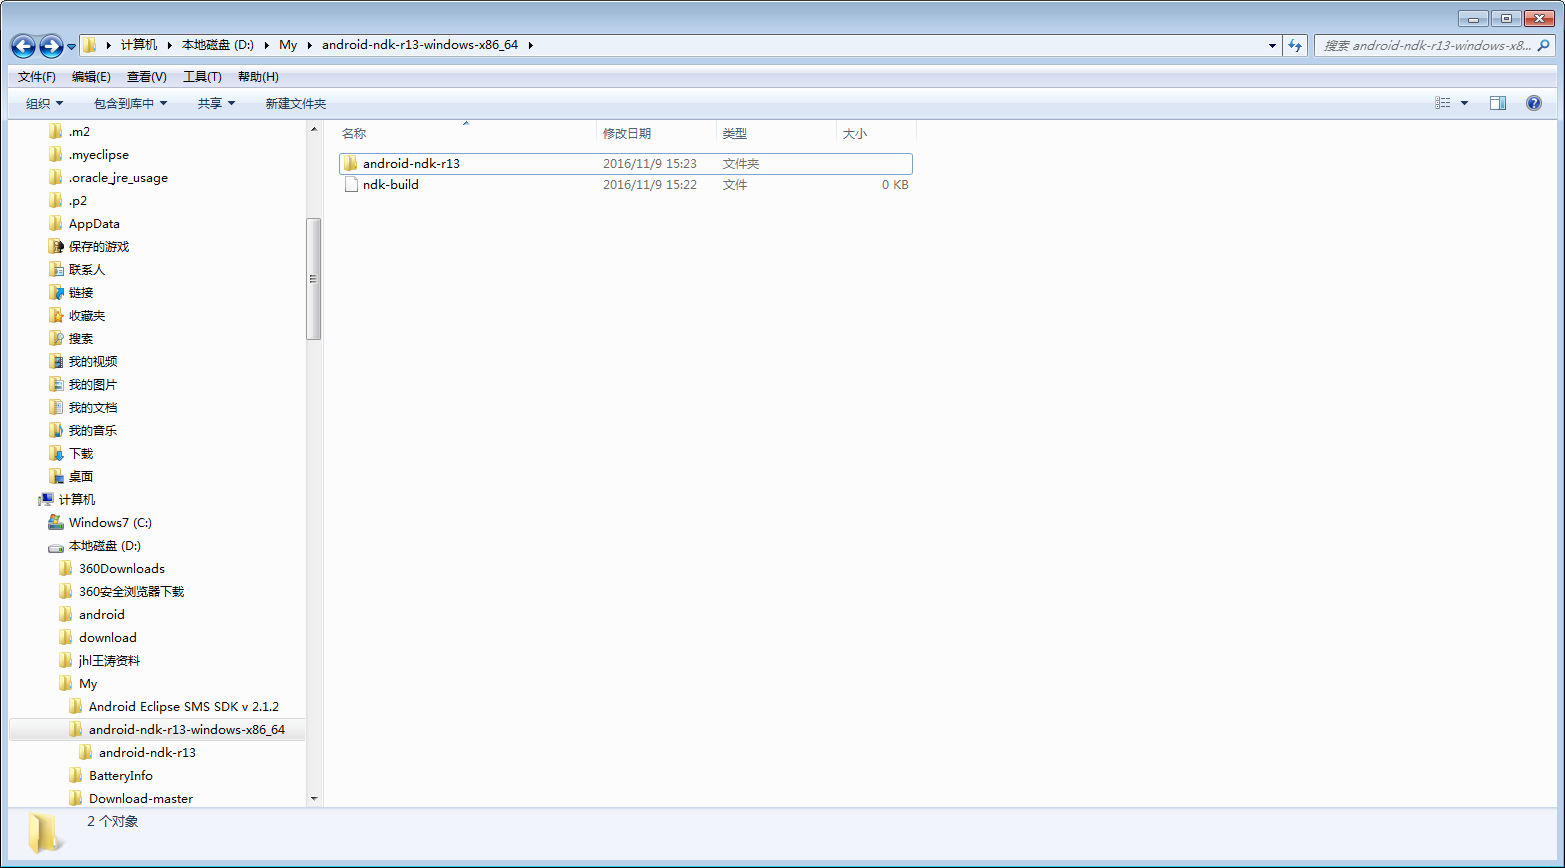Open the 组织 dropdown

(x=44, y=103)
